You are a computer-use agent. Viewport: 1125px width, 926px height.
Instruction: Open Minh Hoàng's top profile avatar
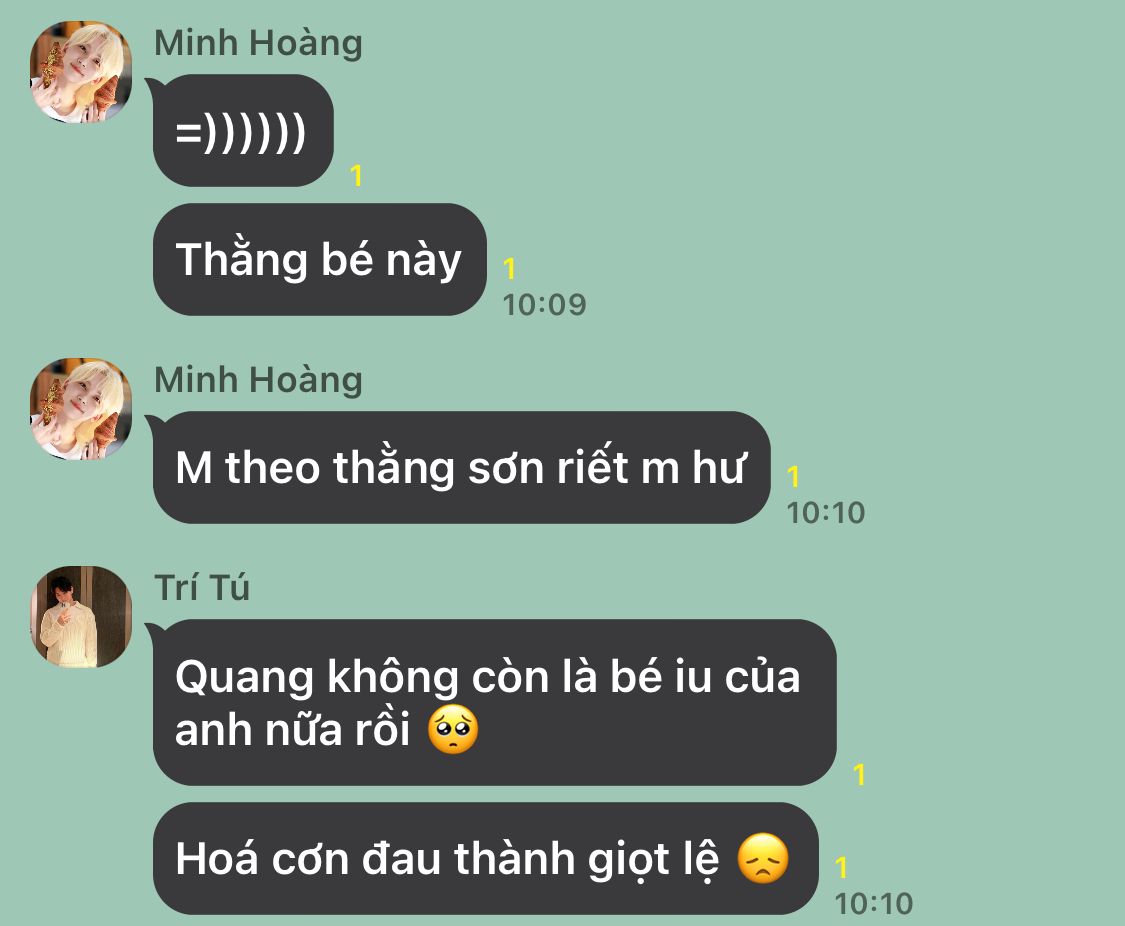coord(81,72)
